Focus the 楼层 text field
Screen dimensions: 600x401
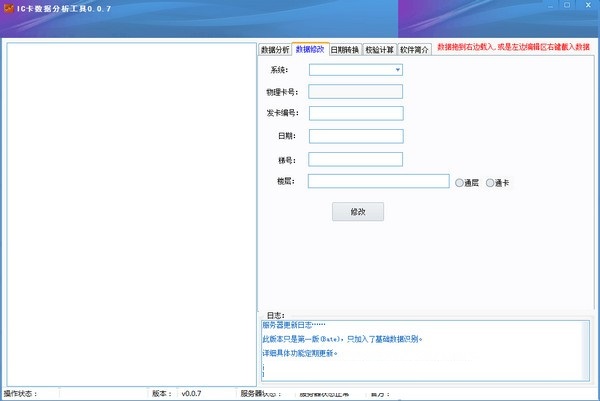click(x=378, y=181)
